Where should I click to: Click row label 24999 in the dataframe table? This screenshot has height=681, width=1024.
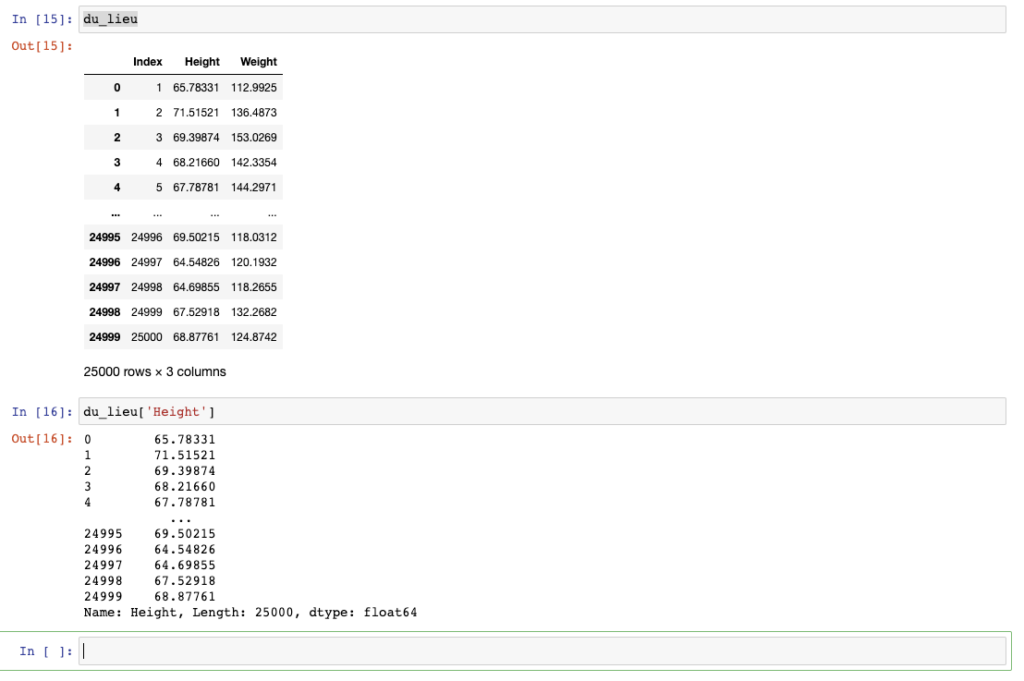(105, 337)
